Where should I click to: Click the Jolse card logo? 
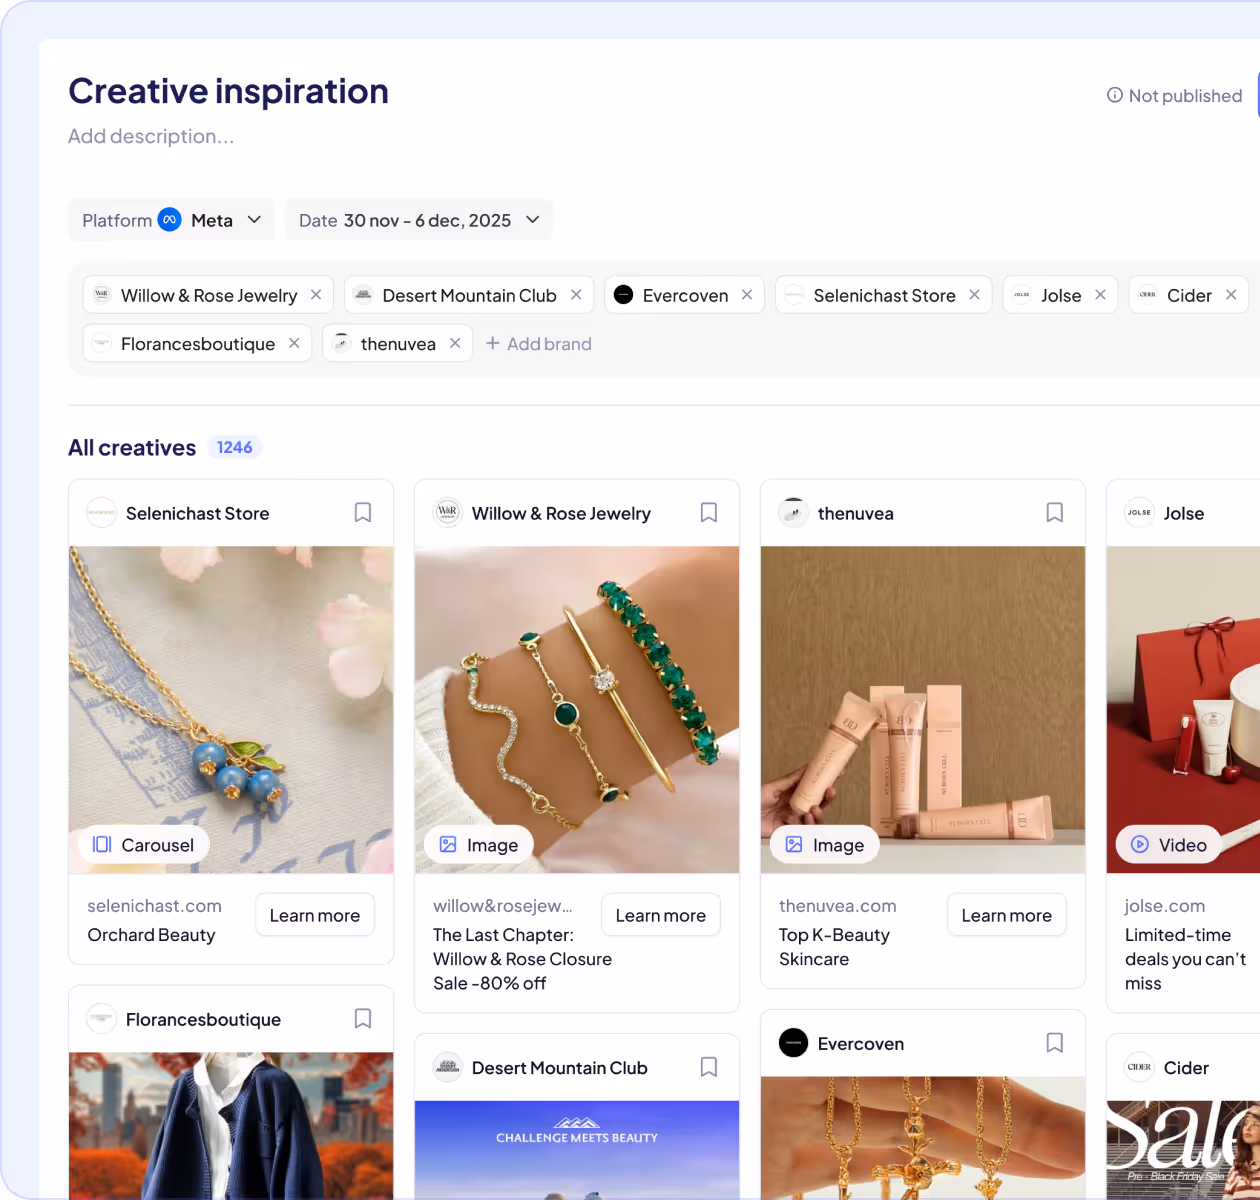pyautogui.click(x=1140, y=513)
